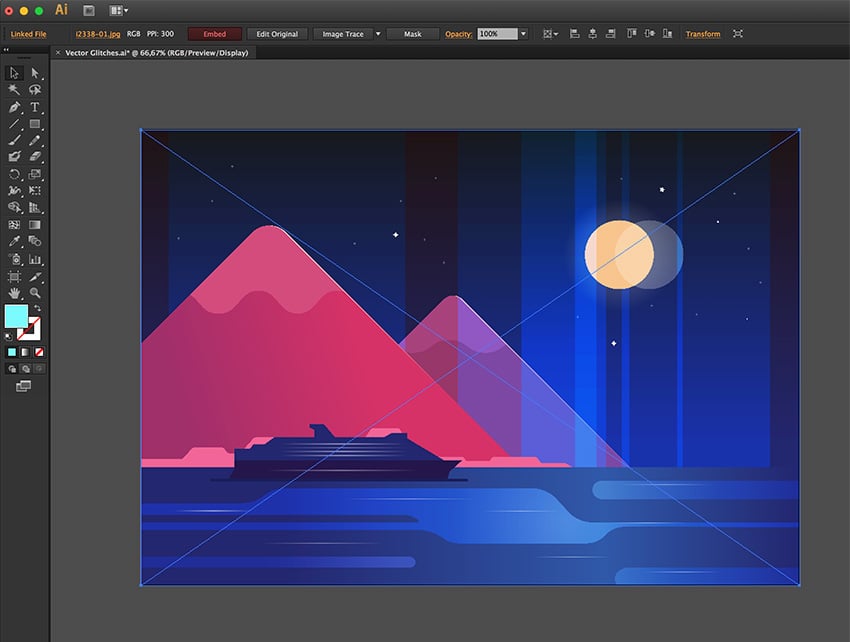The image size is (850, 642).
Task: Activate the Zoom tool
Action: (35, 292)
